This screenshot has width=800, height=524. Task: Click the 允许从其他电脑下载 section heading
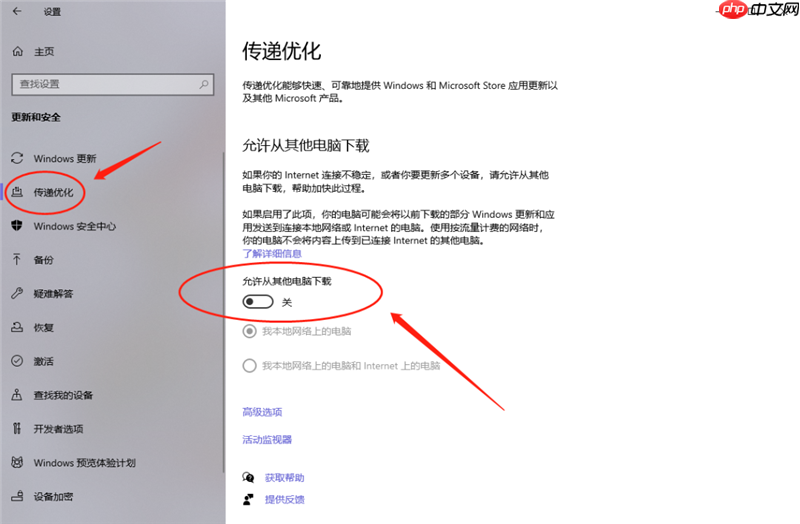pos(306,145)
